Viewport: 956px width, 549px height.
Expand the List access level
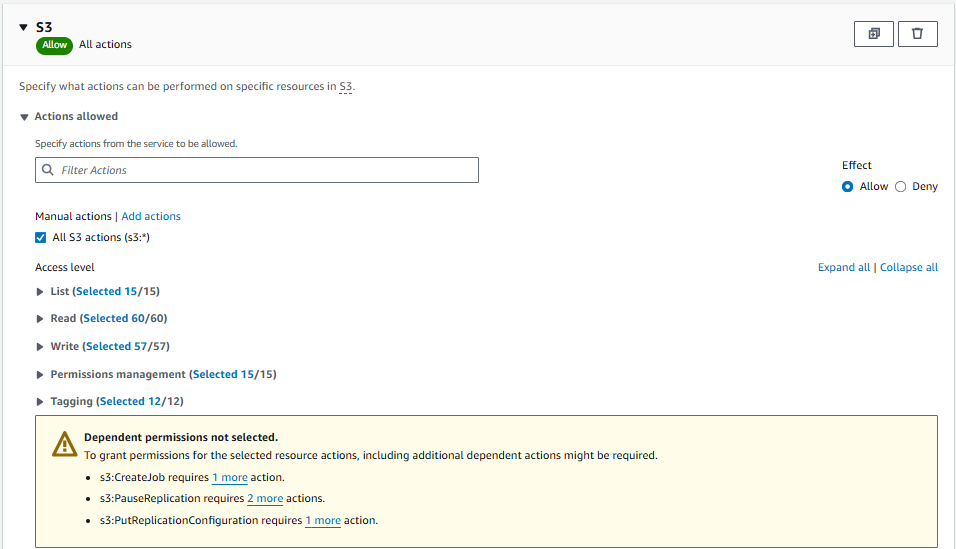40,292
